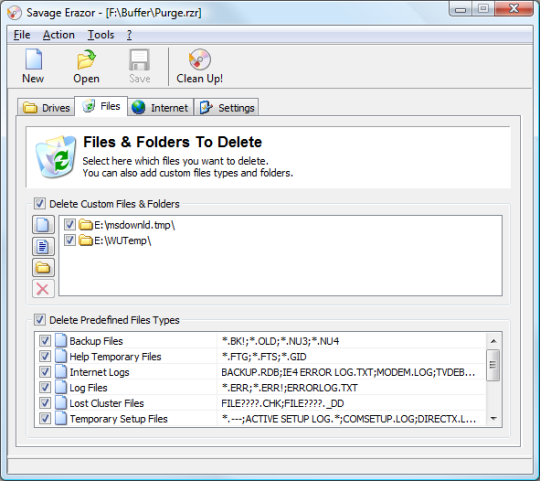Start the Clean Up! disc icon
Screen dimensions: 540x481
tap(199, 59)
